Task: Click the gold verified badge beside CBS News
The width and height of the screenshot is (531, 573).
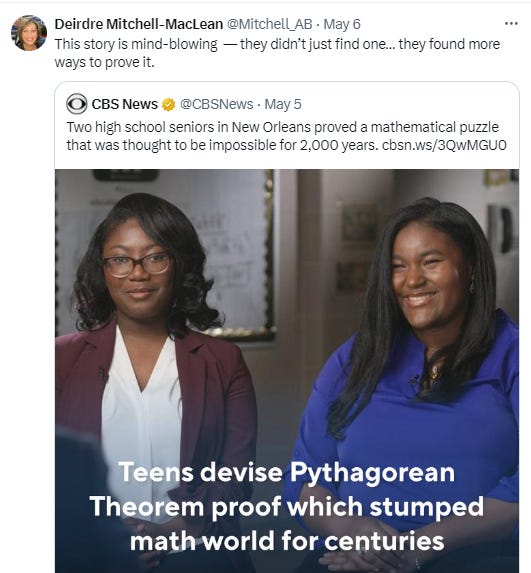Action: coord(168,105)
